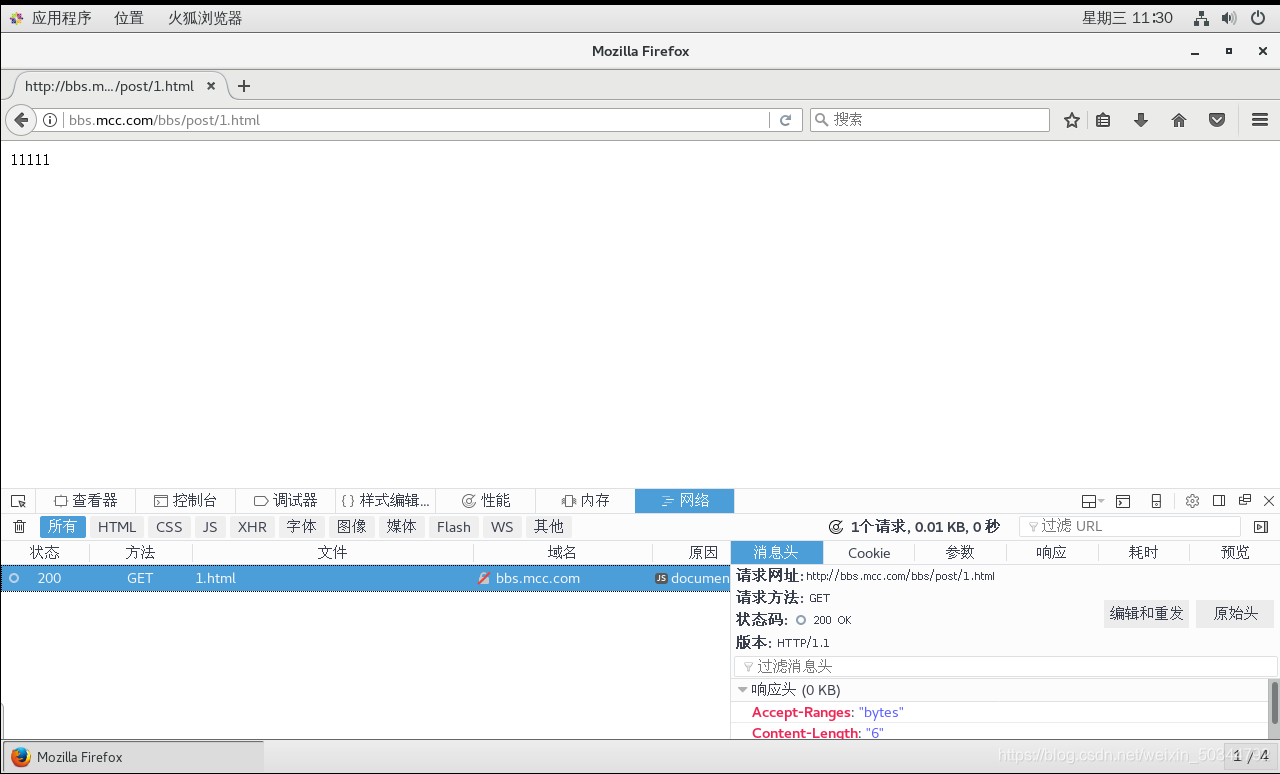Switch to the 内存 memory tab

[x=586, y=501]
